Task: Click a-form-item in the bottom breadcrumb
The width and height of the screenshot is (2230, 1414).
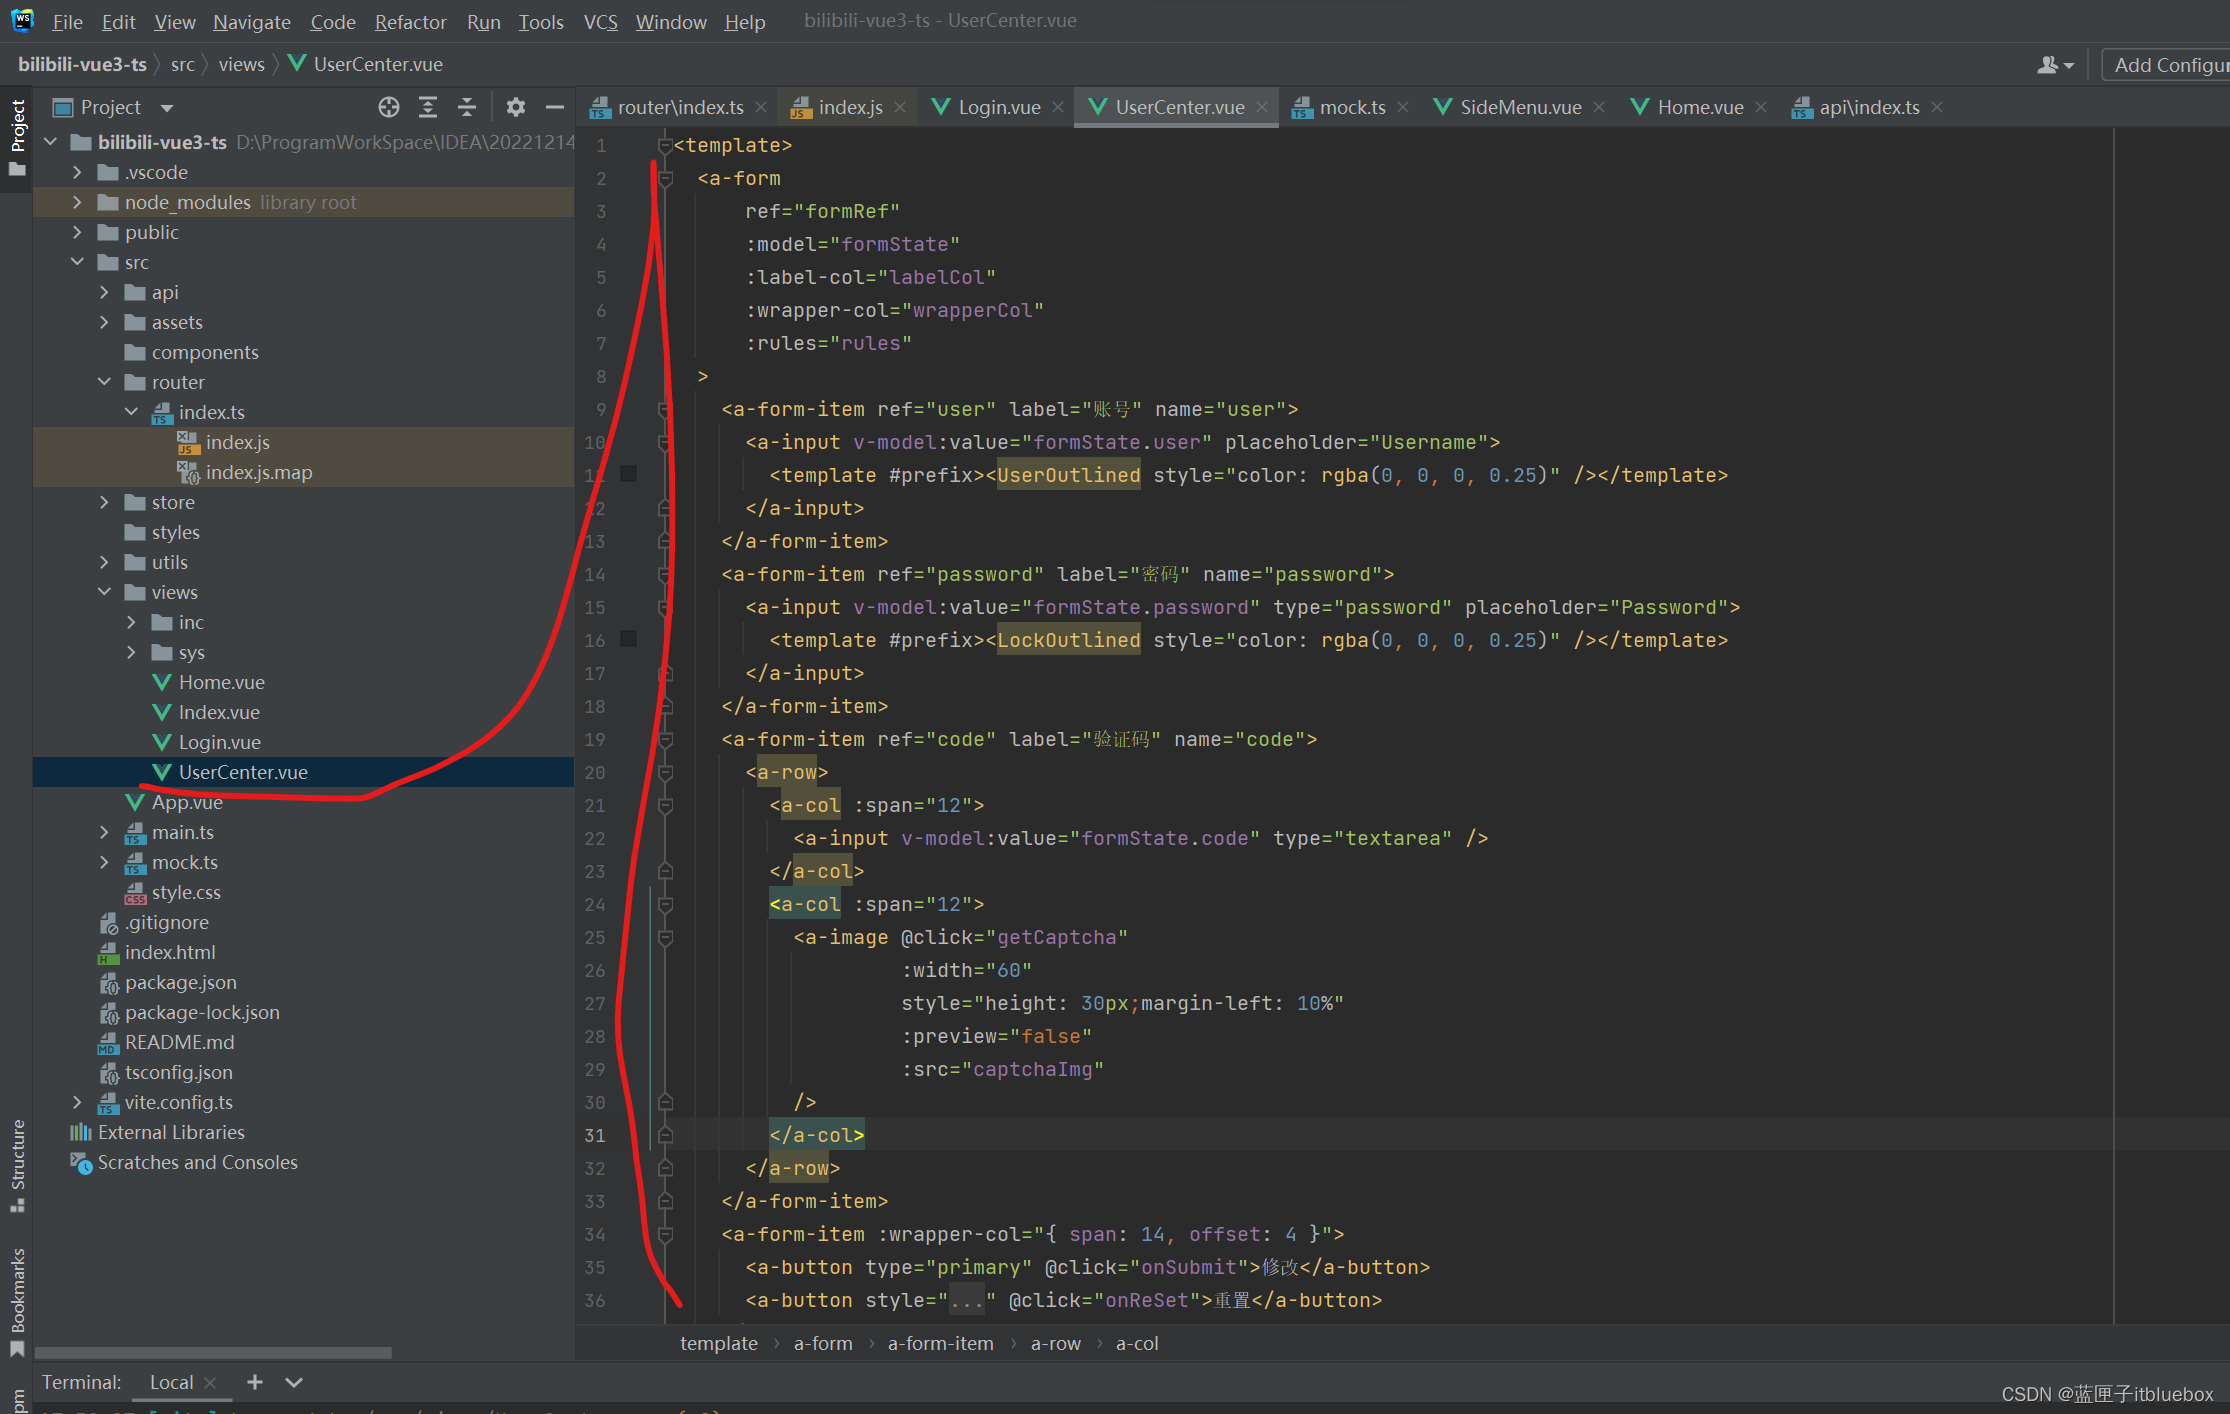Action: pyautogui.click(x=940, y=1343)
